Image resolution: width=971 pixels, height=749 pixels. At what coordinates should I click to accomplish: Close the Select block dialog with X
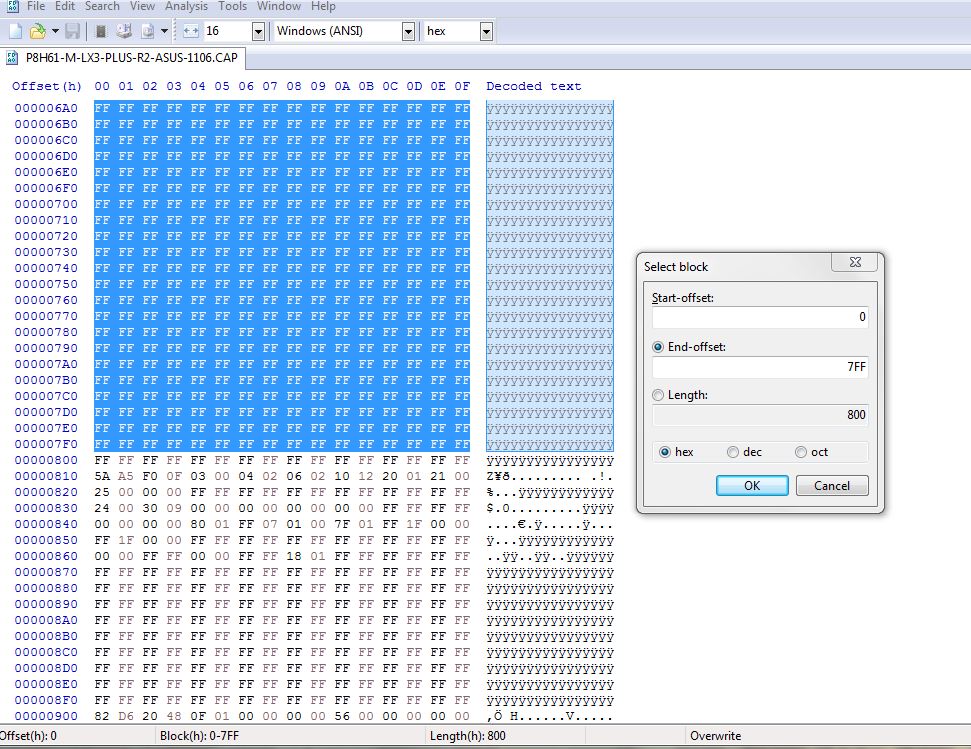855,262
